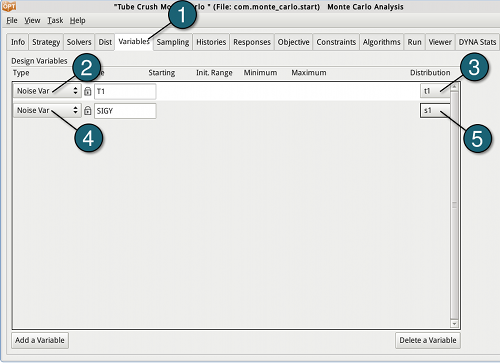The image size is (500, 364).
Task: Edit the SIGY variable name field
Action: click(125, 111)
